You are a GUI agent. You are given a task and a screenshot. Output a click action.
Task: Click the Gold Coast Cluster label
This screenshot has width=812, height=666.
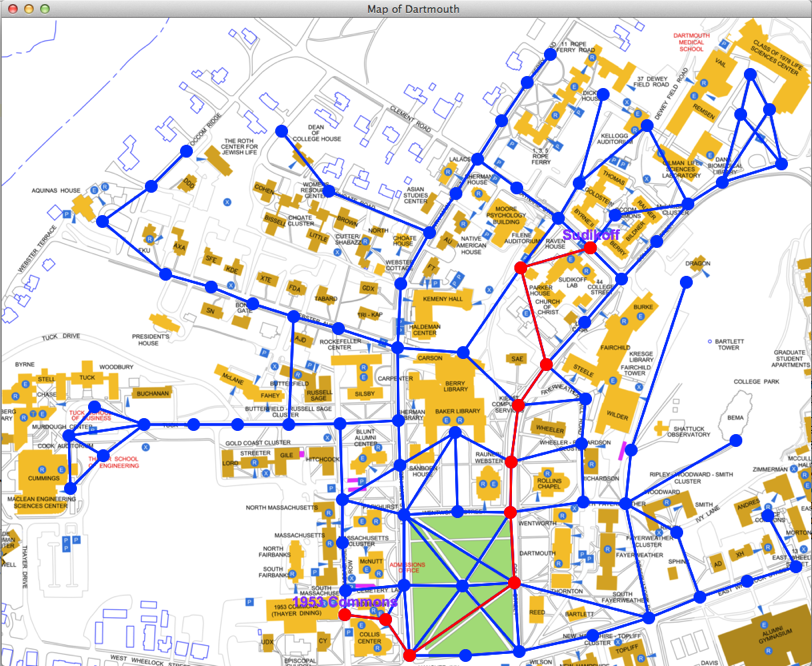(x=258, y=443)
